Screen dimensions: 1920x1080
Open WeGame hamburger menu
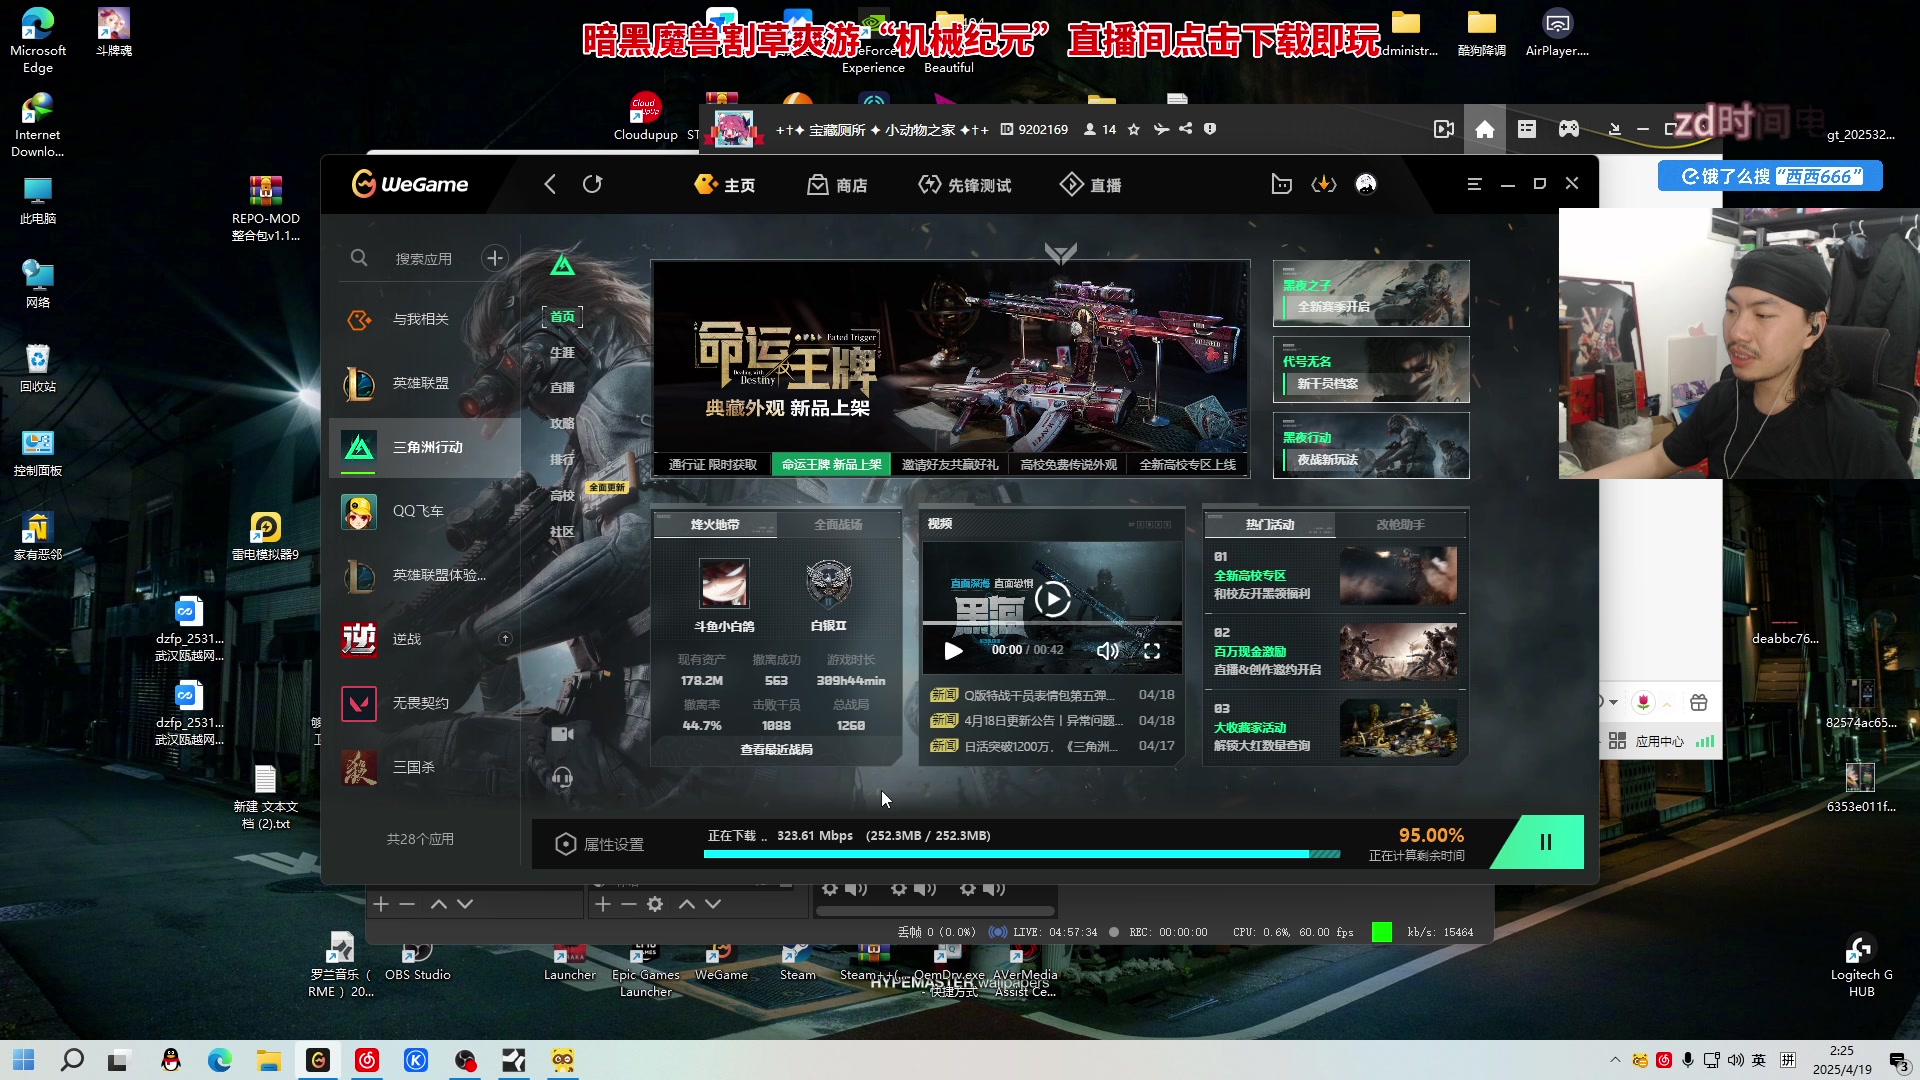coord(1474,184)
